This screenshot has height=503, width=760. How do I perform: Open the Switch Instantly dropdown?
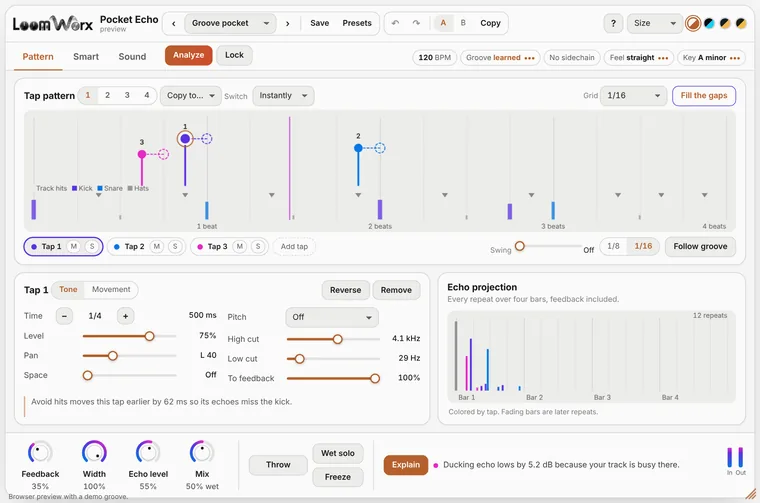tap(283, 96)
